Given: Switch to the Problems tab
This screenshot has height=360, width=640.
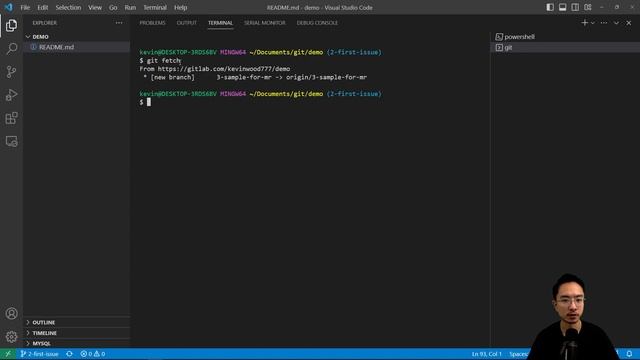Looking at the screenshot, I should 152,23.
